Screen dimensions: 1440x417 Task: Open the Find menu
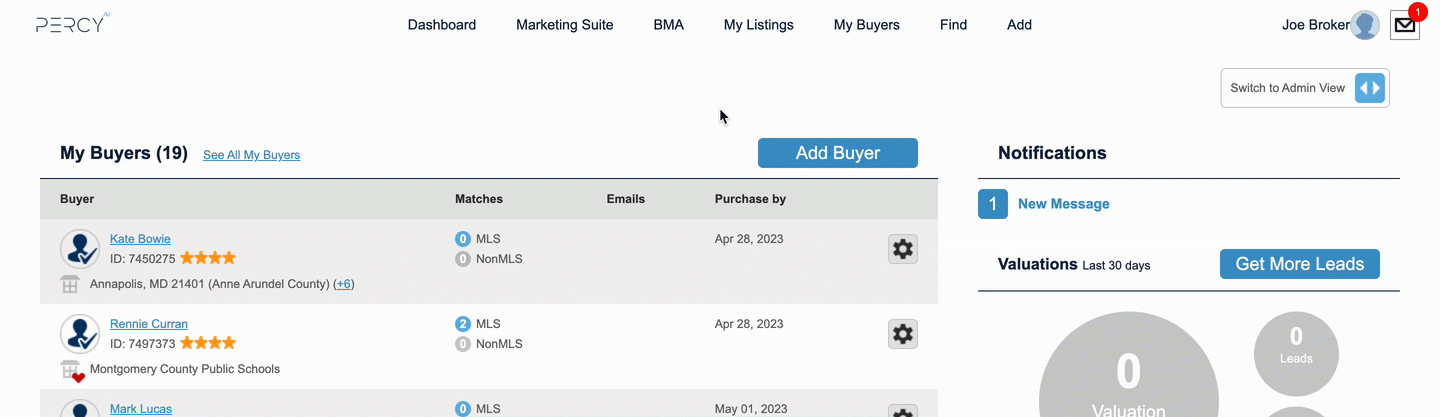tap(954, 25)
